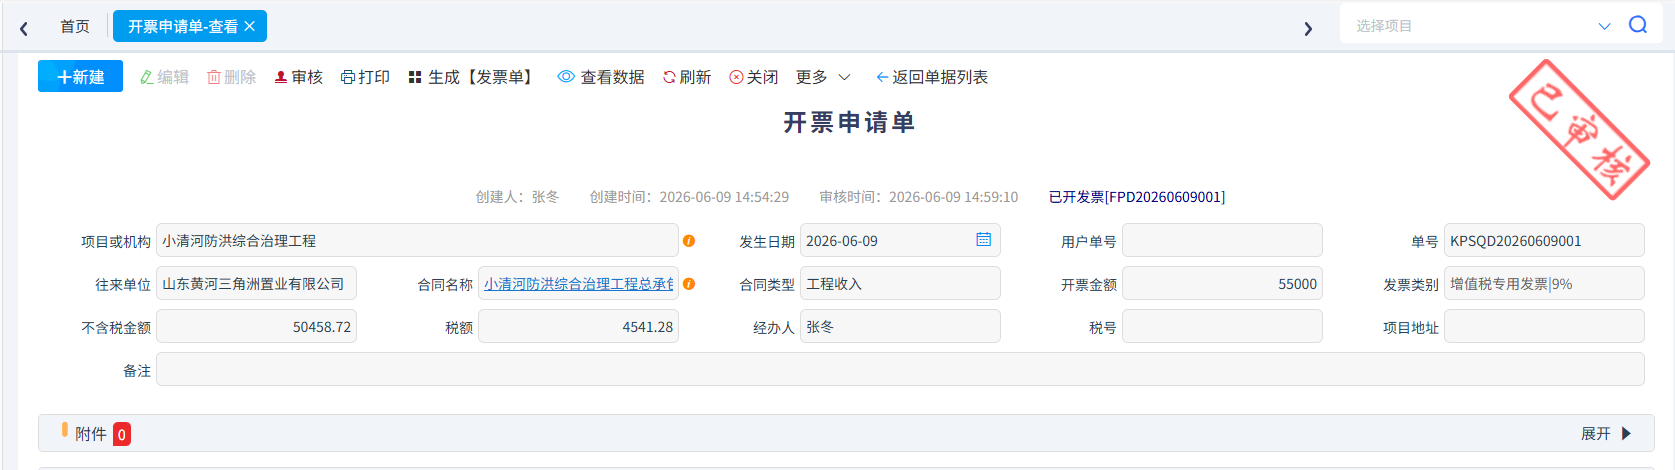Image resolution: width=1675 pixels, height=470 pixels.
Task: Click the 审核 toolbar button
Action: [298, 77]
